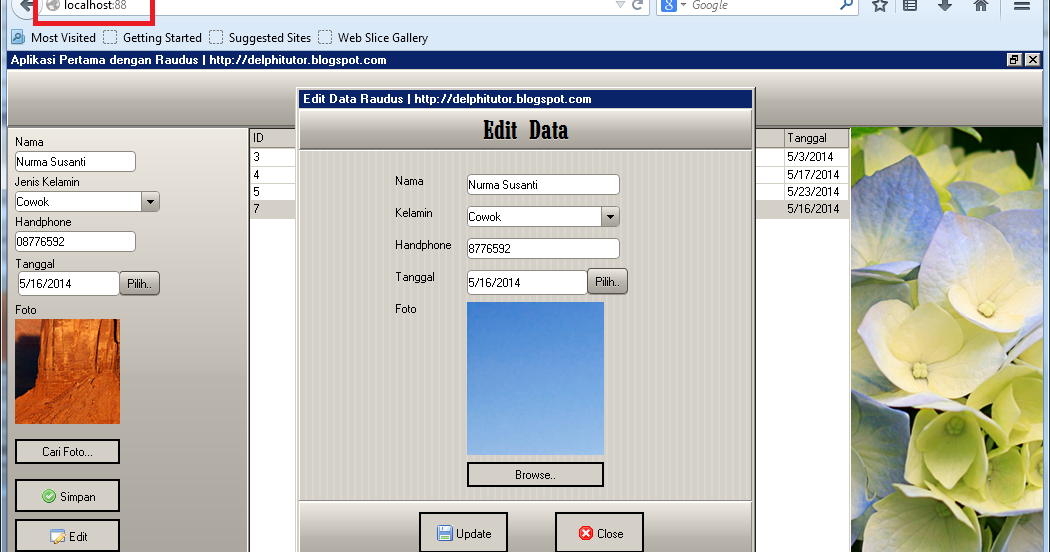Click Handphone field showing 8776592

pos(543,249)
